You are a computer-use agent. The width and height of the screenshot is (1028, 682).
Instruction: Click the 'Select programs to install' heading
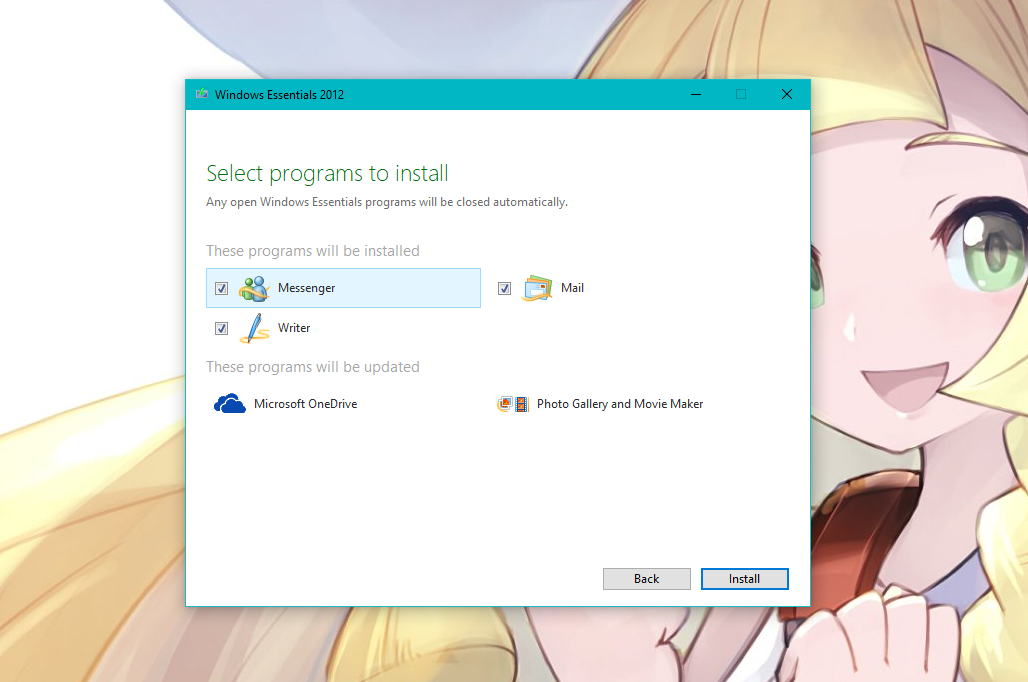[x=327, y=174]
